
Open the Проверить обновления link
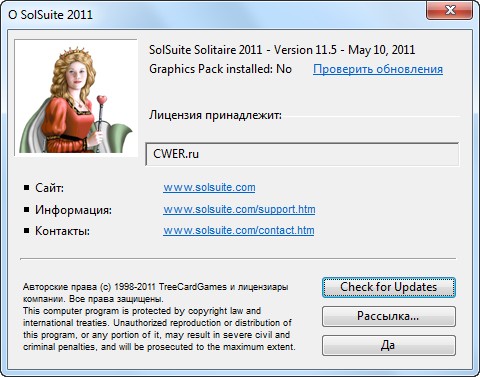pyautogui.click(x=378, y=69)
